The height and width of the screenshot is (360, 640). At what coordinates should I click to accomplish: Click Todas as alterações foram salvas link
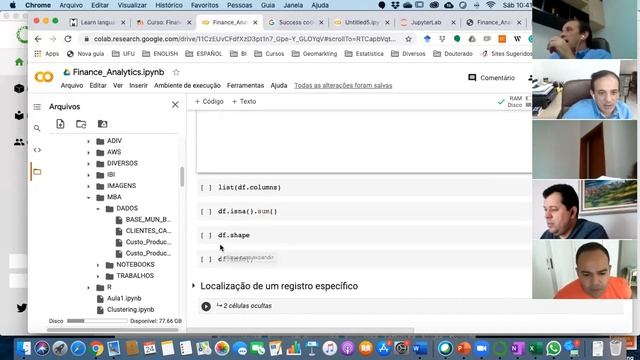tap(343, 85)
